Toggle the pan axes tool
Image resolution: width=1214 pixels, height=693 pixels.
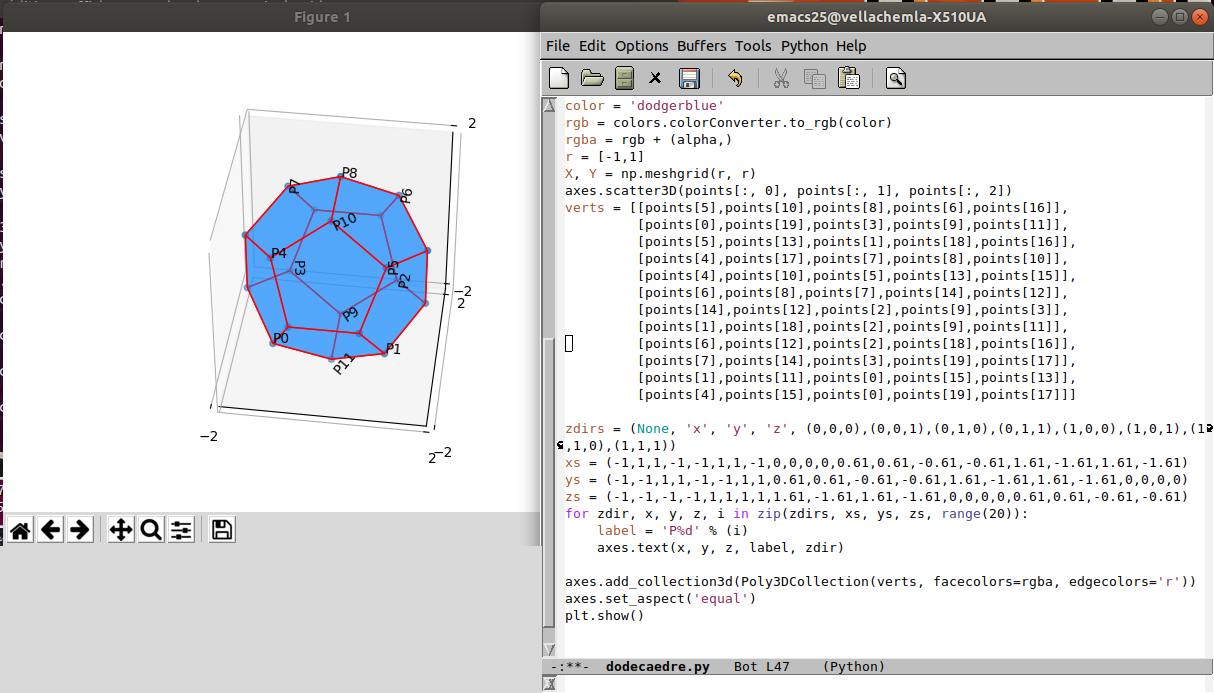[x=121, y=530]
